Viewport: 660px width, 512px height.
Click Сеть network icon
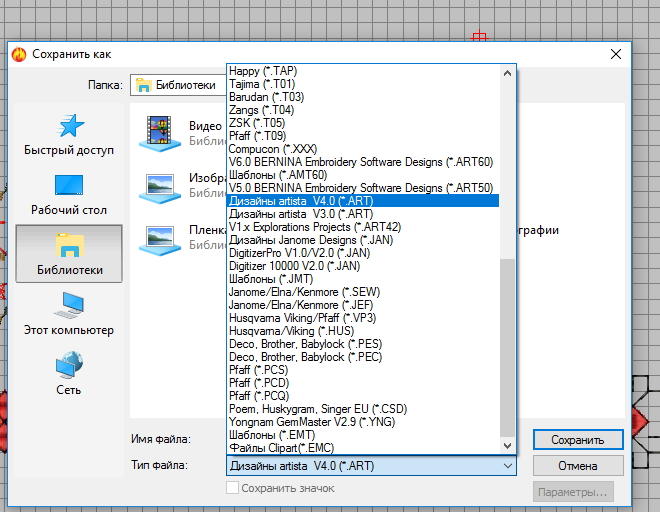pyautogui.click(x=69, y=366)
